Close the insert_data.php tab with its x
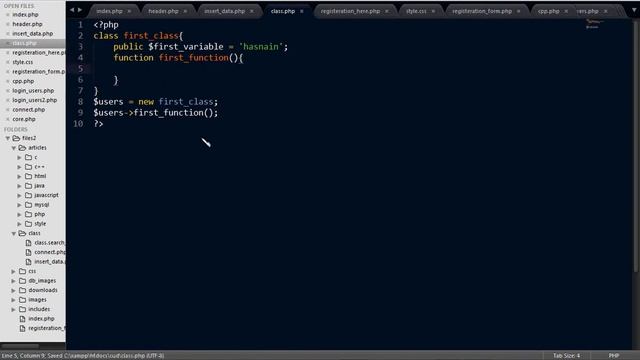Image resolution: width=640 pixels, height=360 pixels. pos(252,11)
